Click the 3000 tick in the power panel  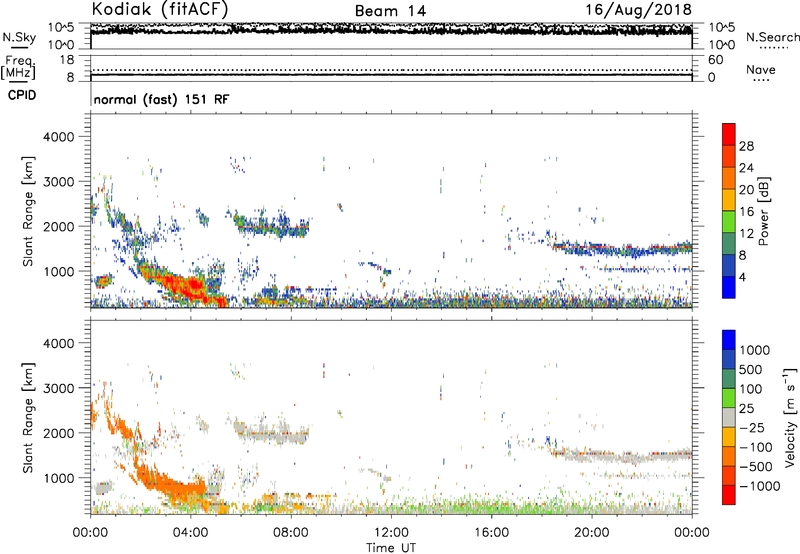click(x=58, y=182)
